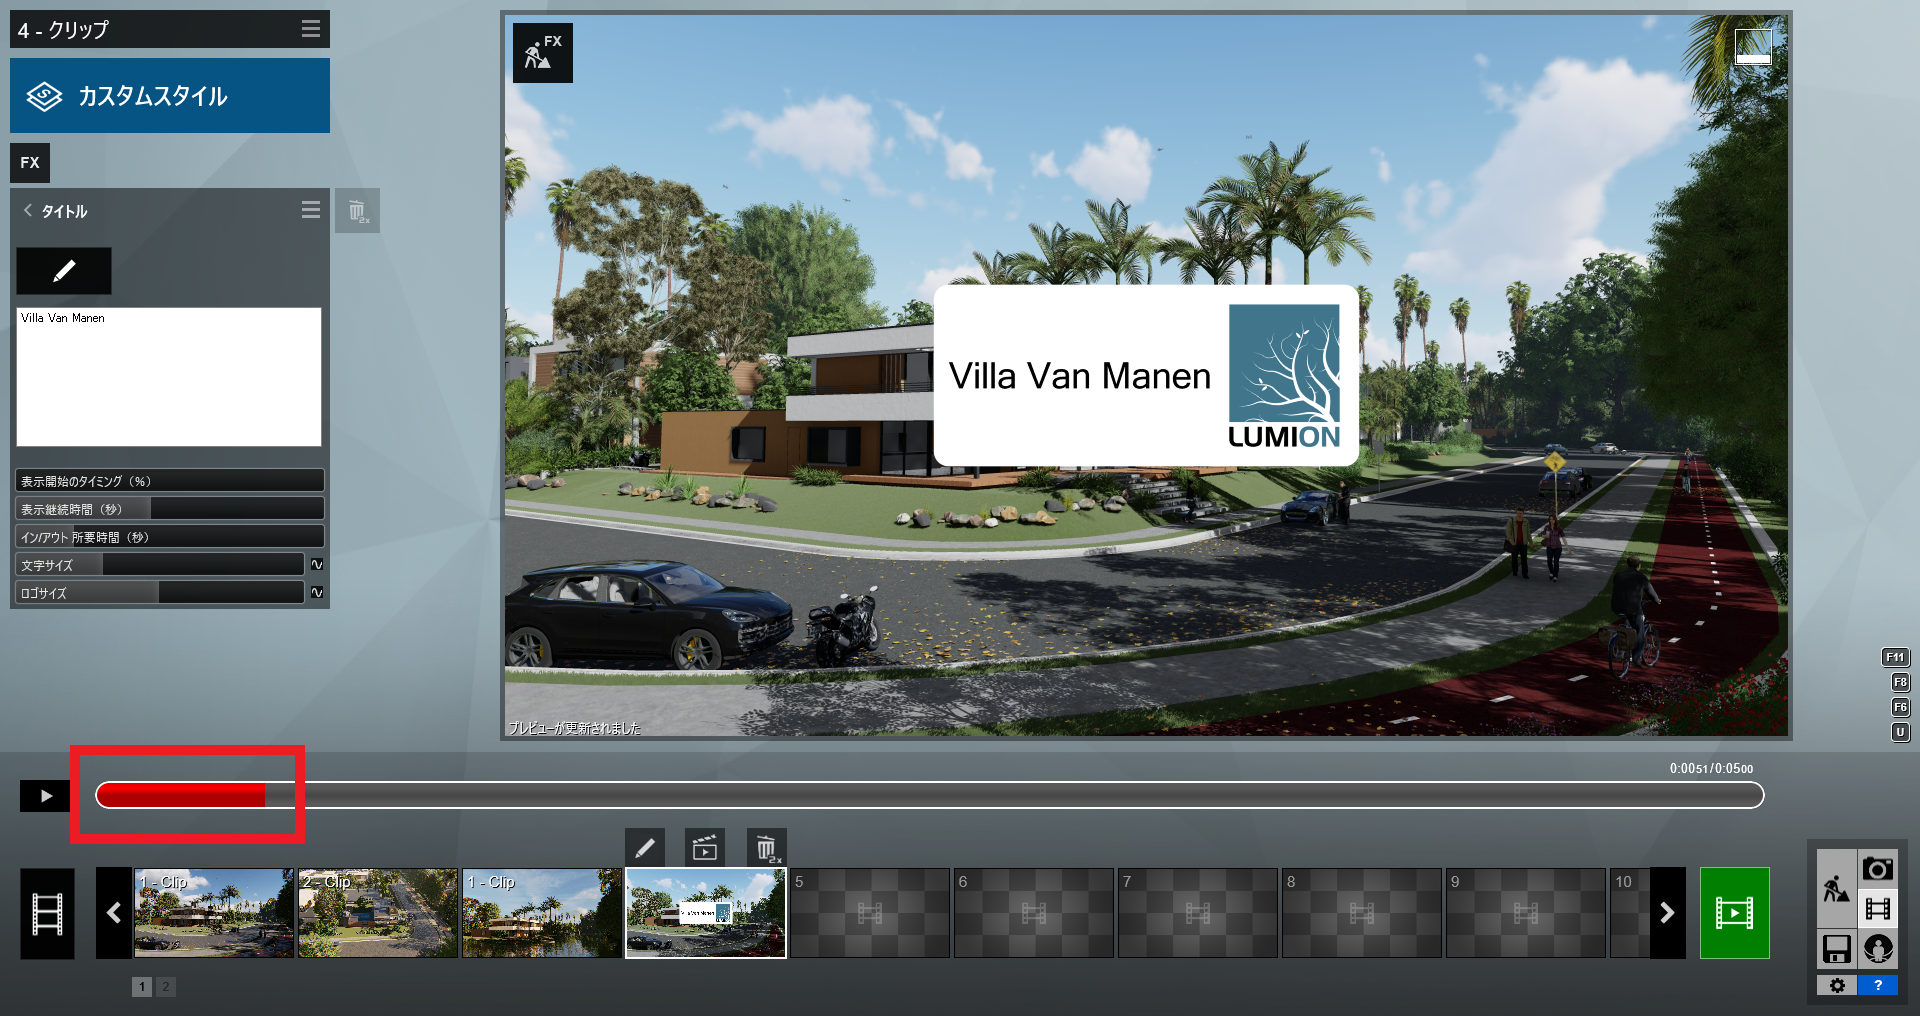
Task: Click the カスタムスタイル style button
Action: [x=170, y=95]
